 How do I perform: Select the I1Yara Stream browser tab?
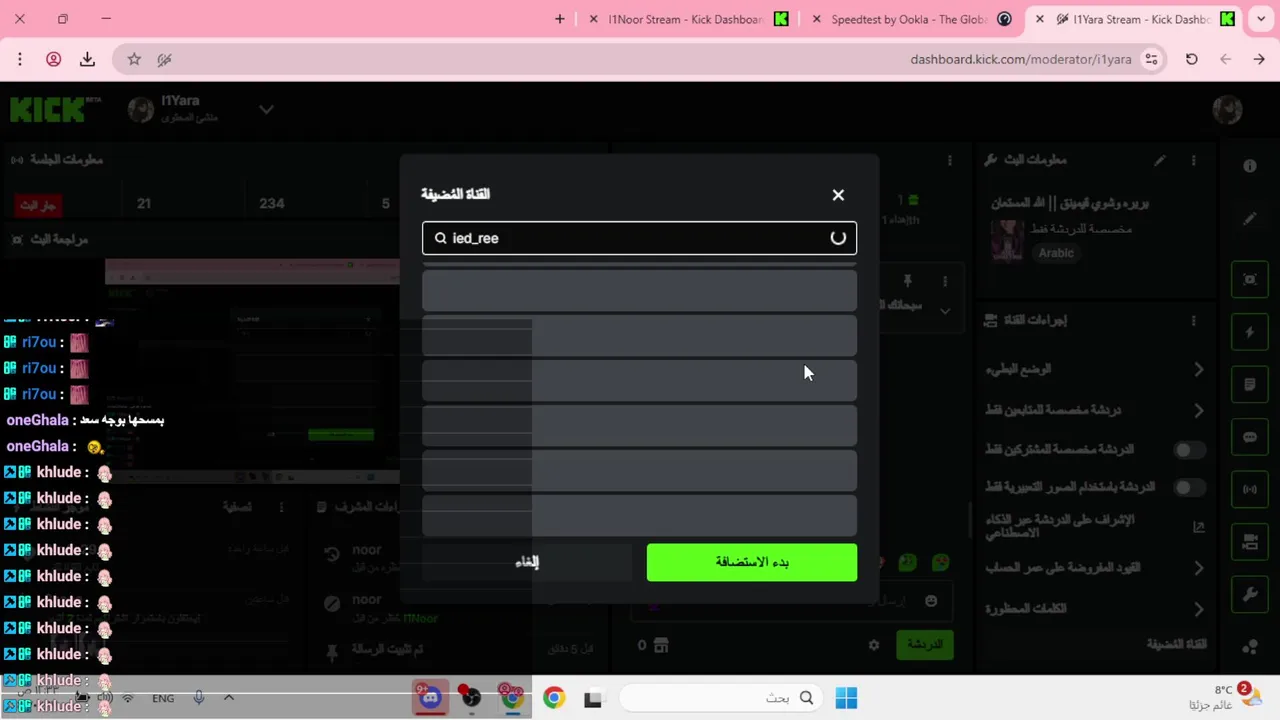click(x=1134, y=19)
